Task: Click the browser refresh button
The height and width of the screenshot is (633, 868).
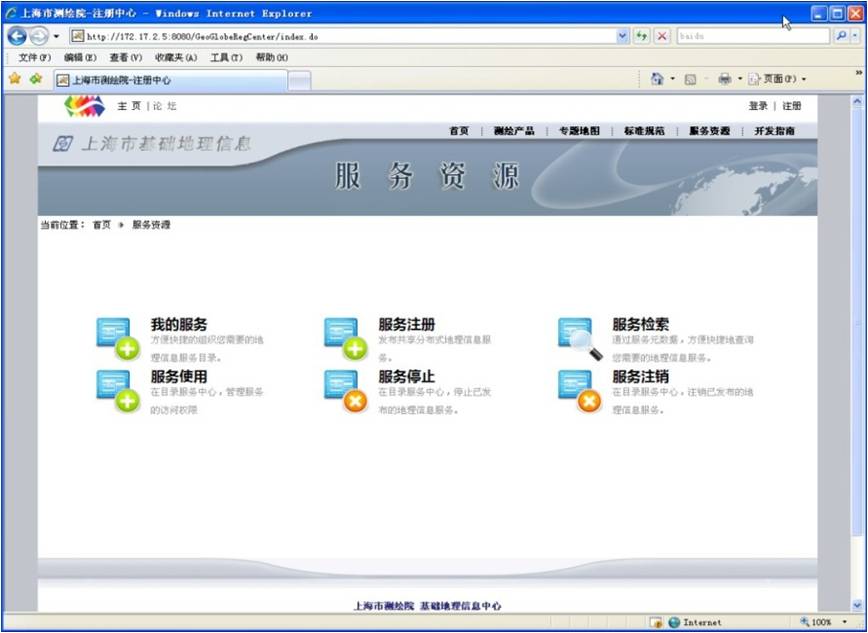Action: point(642,36)
